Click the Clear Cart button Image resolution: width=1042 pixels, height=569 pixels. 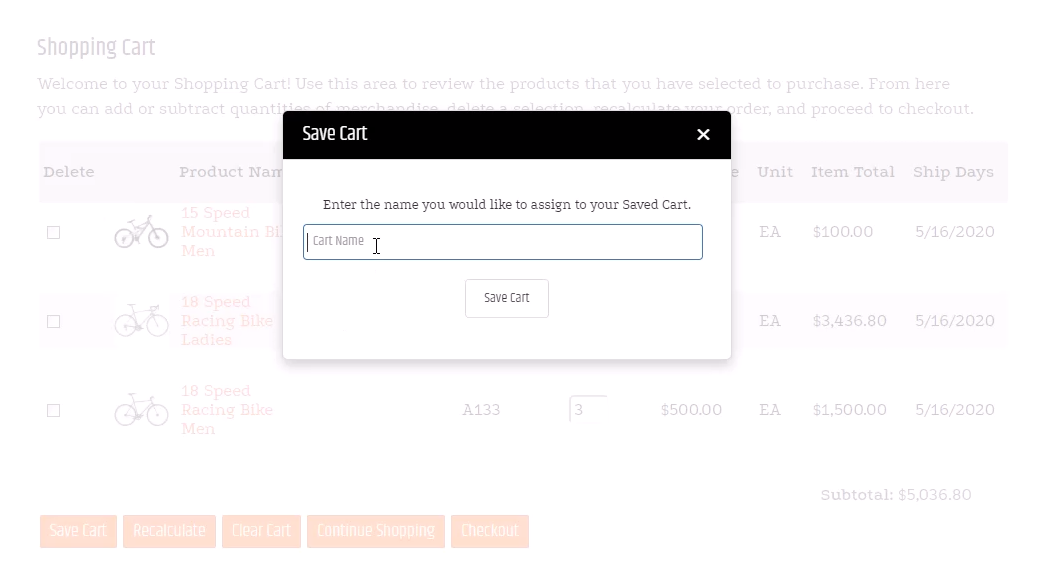pyautogui.click(x=261, y=531)
